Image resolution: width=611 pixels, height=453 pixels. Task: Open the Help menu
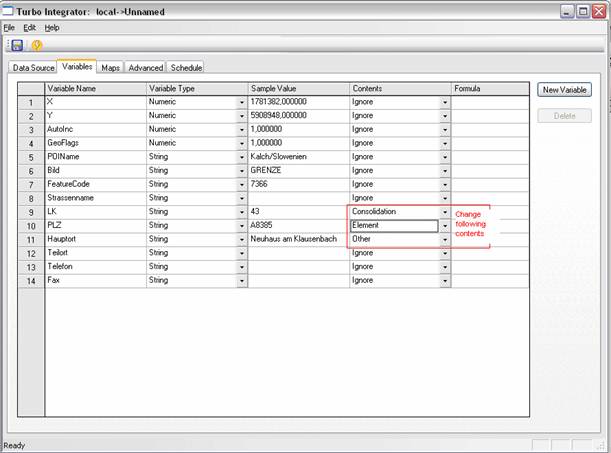[52, 28]
